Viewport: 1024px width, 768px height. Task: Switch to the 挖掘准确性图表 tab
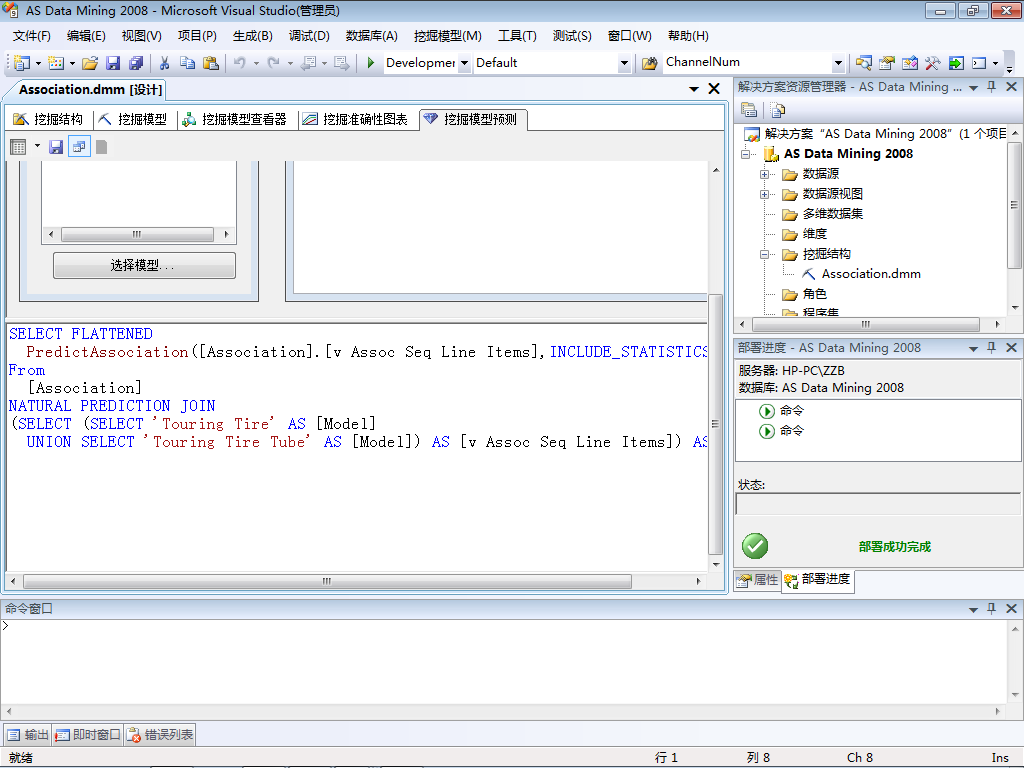tap(356, 119)
